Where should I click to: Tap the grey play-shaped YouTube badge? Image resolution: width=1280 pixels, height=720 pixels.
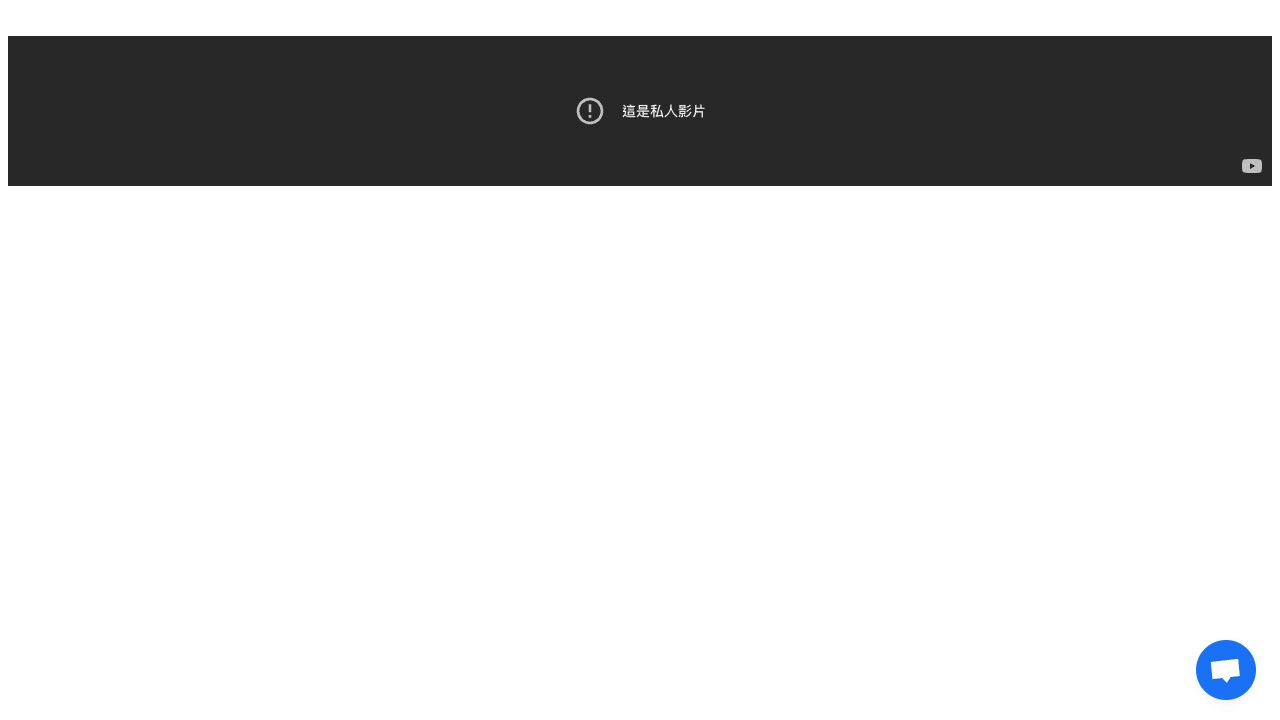tap(1252, 166)
